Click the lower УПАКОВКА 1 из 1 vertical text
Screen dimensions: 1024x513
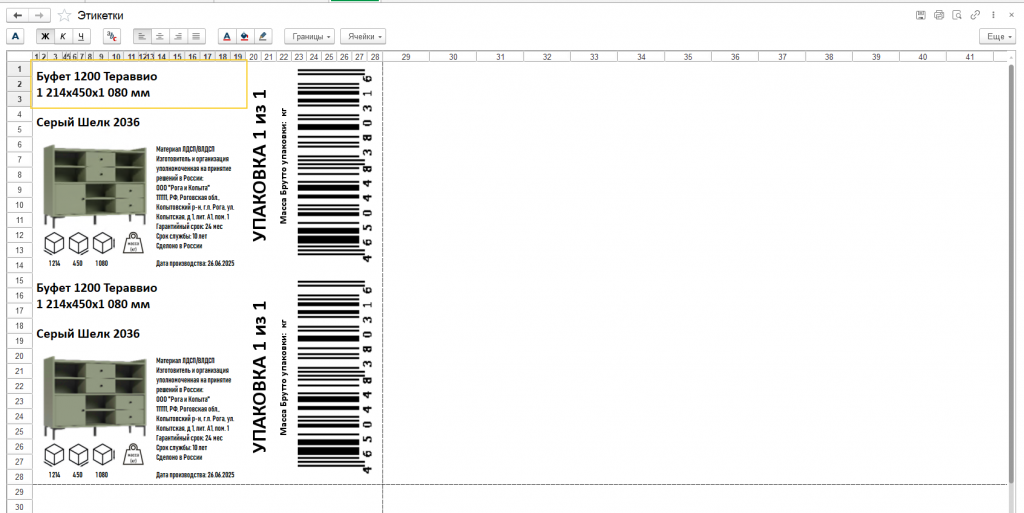pos(259,377)
